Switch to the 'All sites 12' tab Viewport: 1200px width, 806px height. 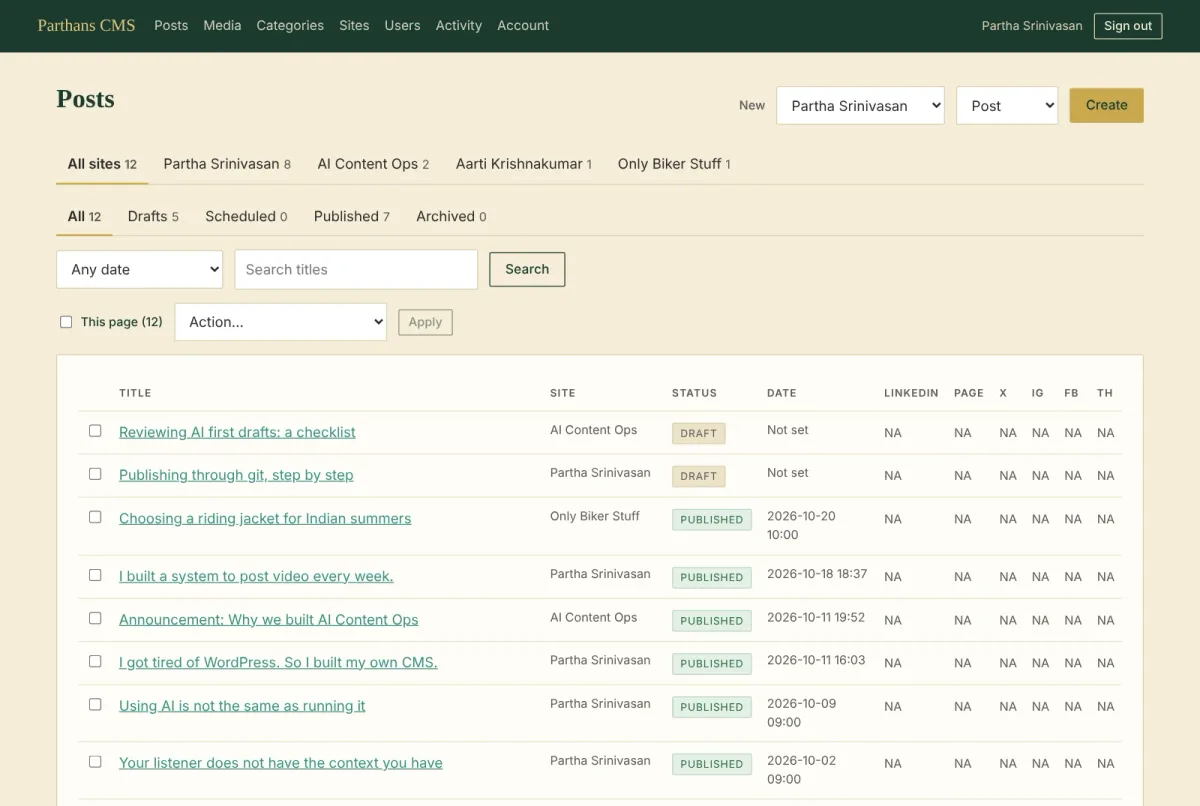102,164
